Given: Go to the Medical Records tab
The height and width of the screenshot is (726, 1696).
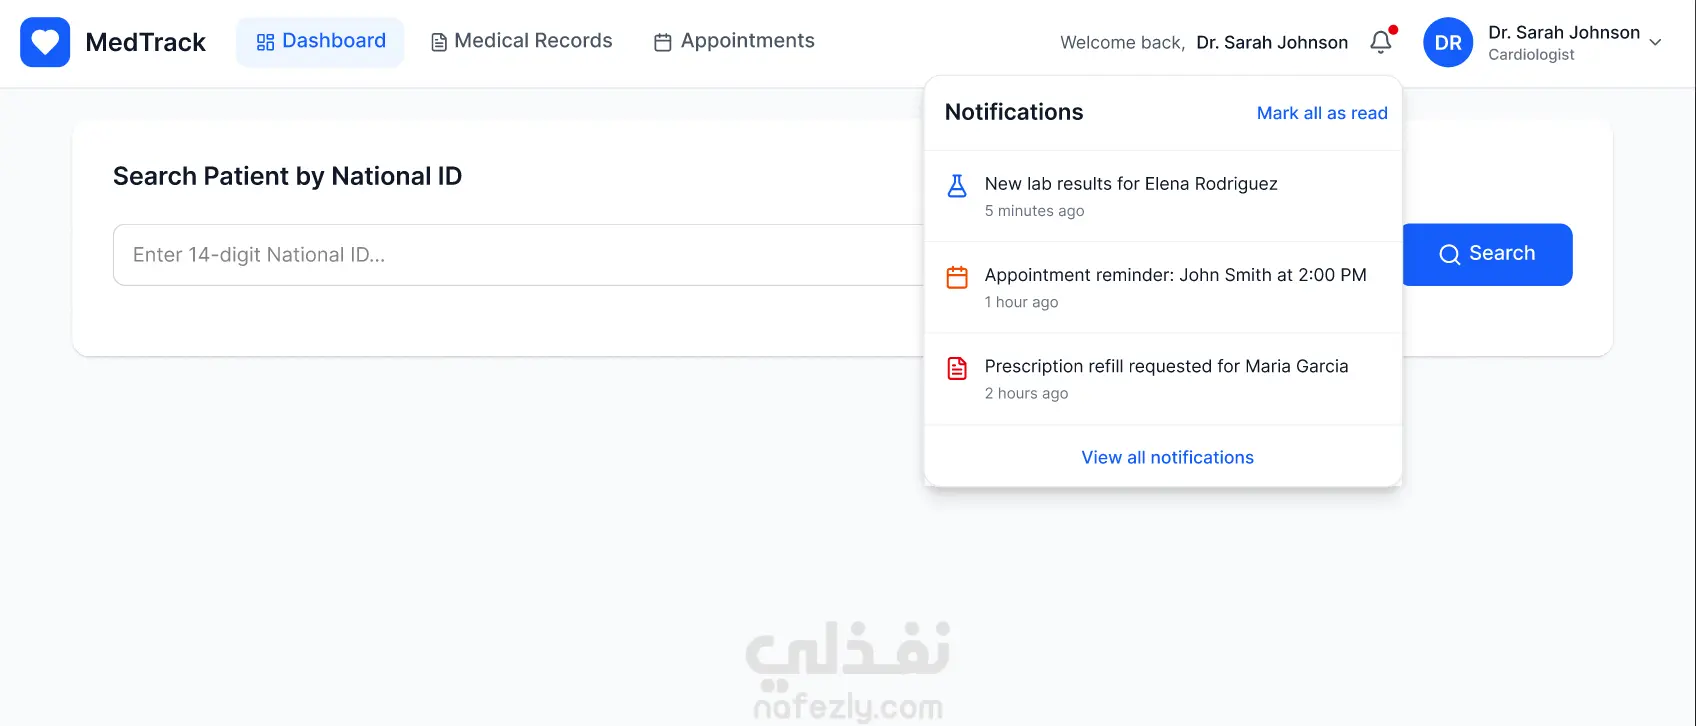Looking at the screenshot, I should point(521,42).
